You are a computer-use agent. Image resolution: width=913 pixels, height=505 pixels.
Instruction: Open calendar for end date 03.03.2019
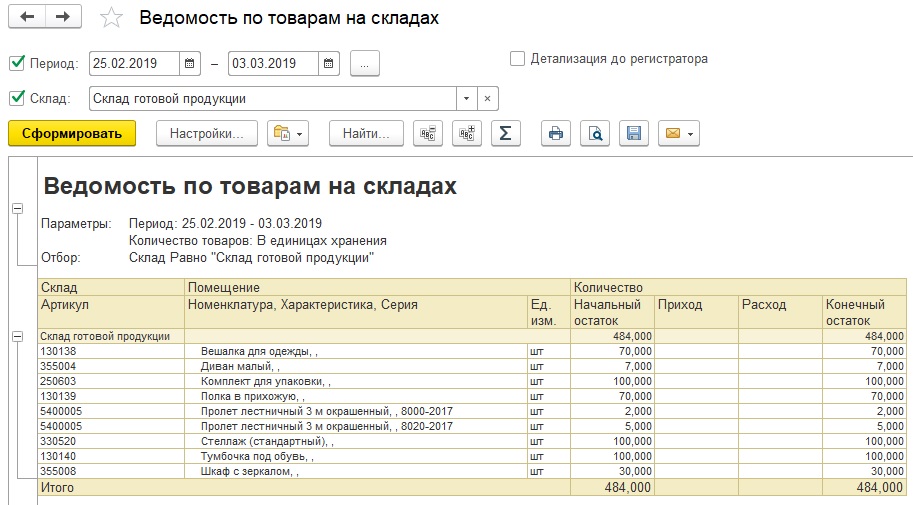[x=329, y=63]
